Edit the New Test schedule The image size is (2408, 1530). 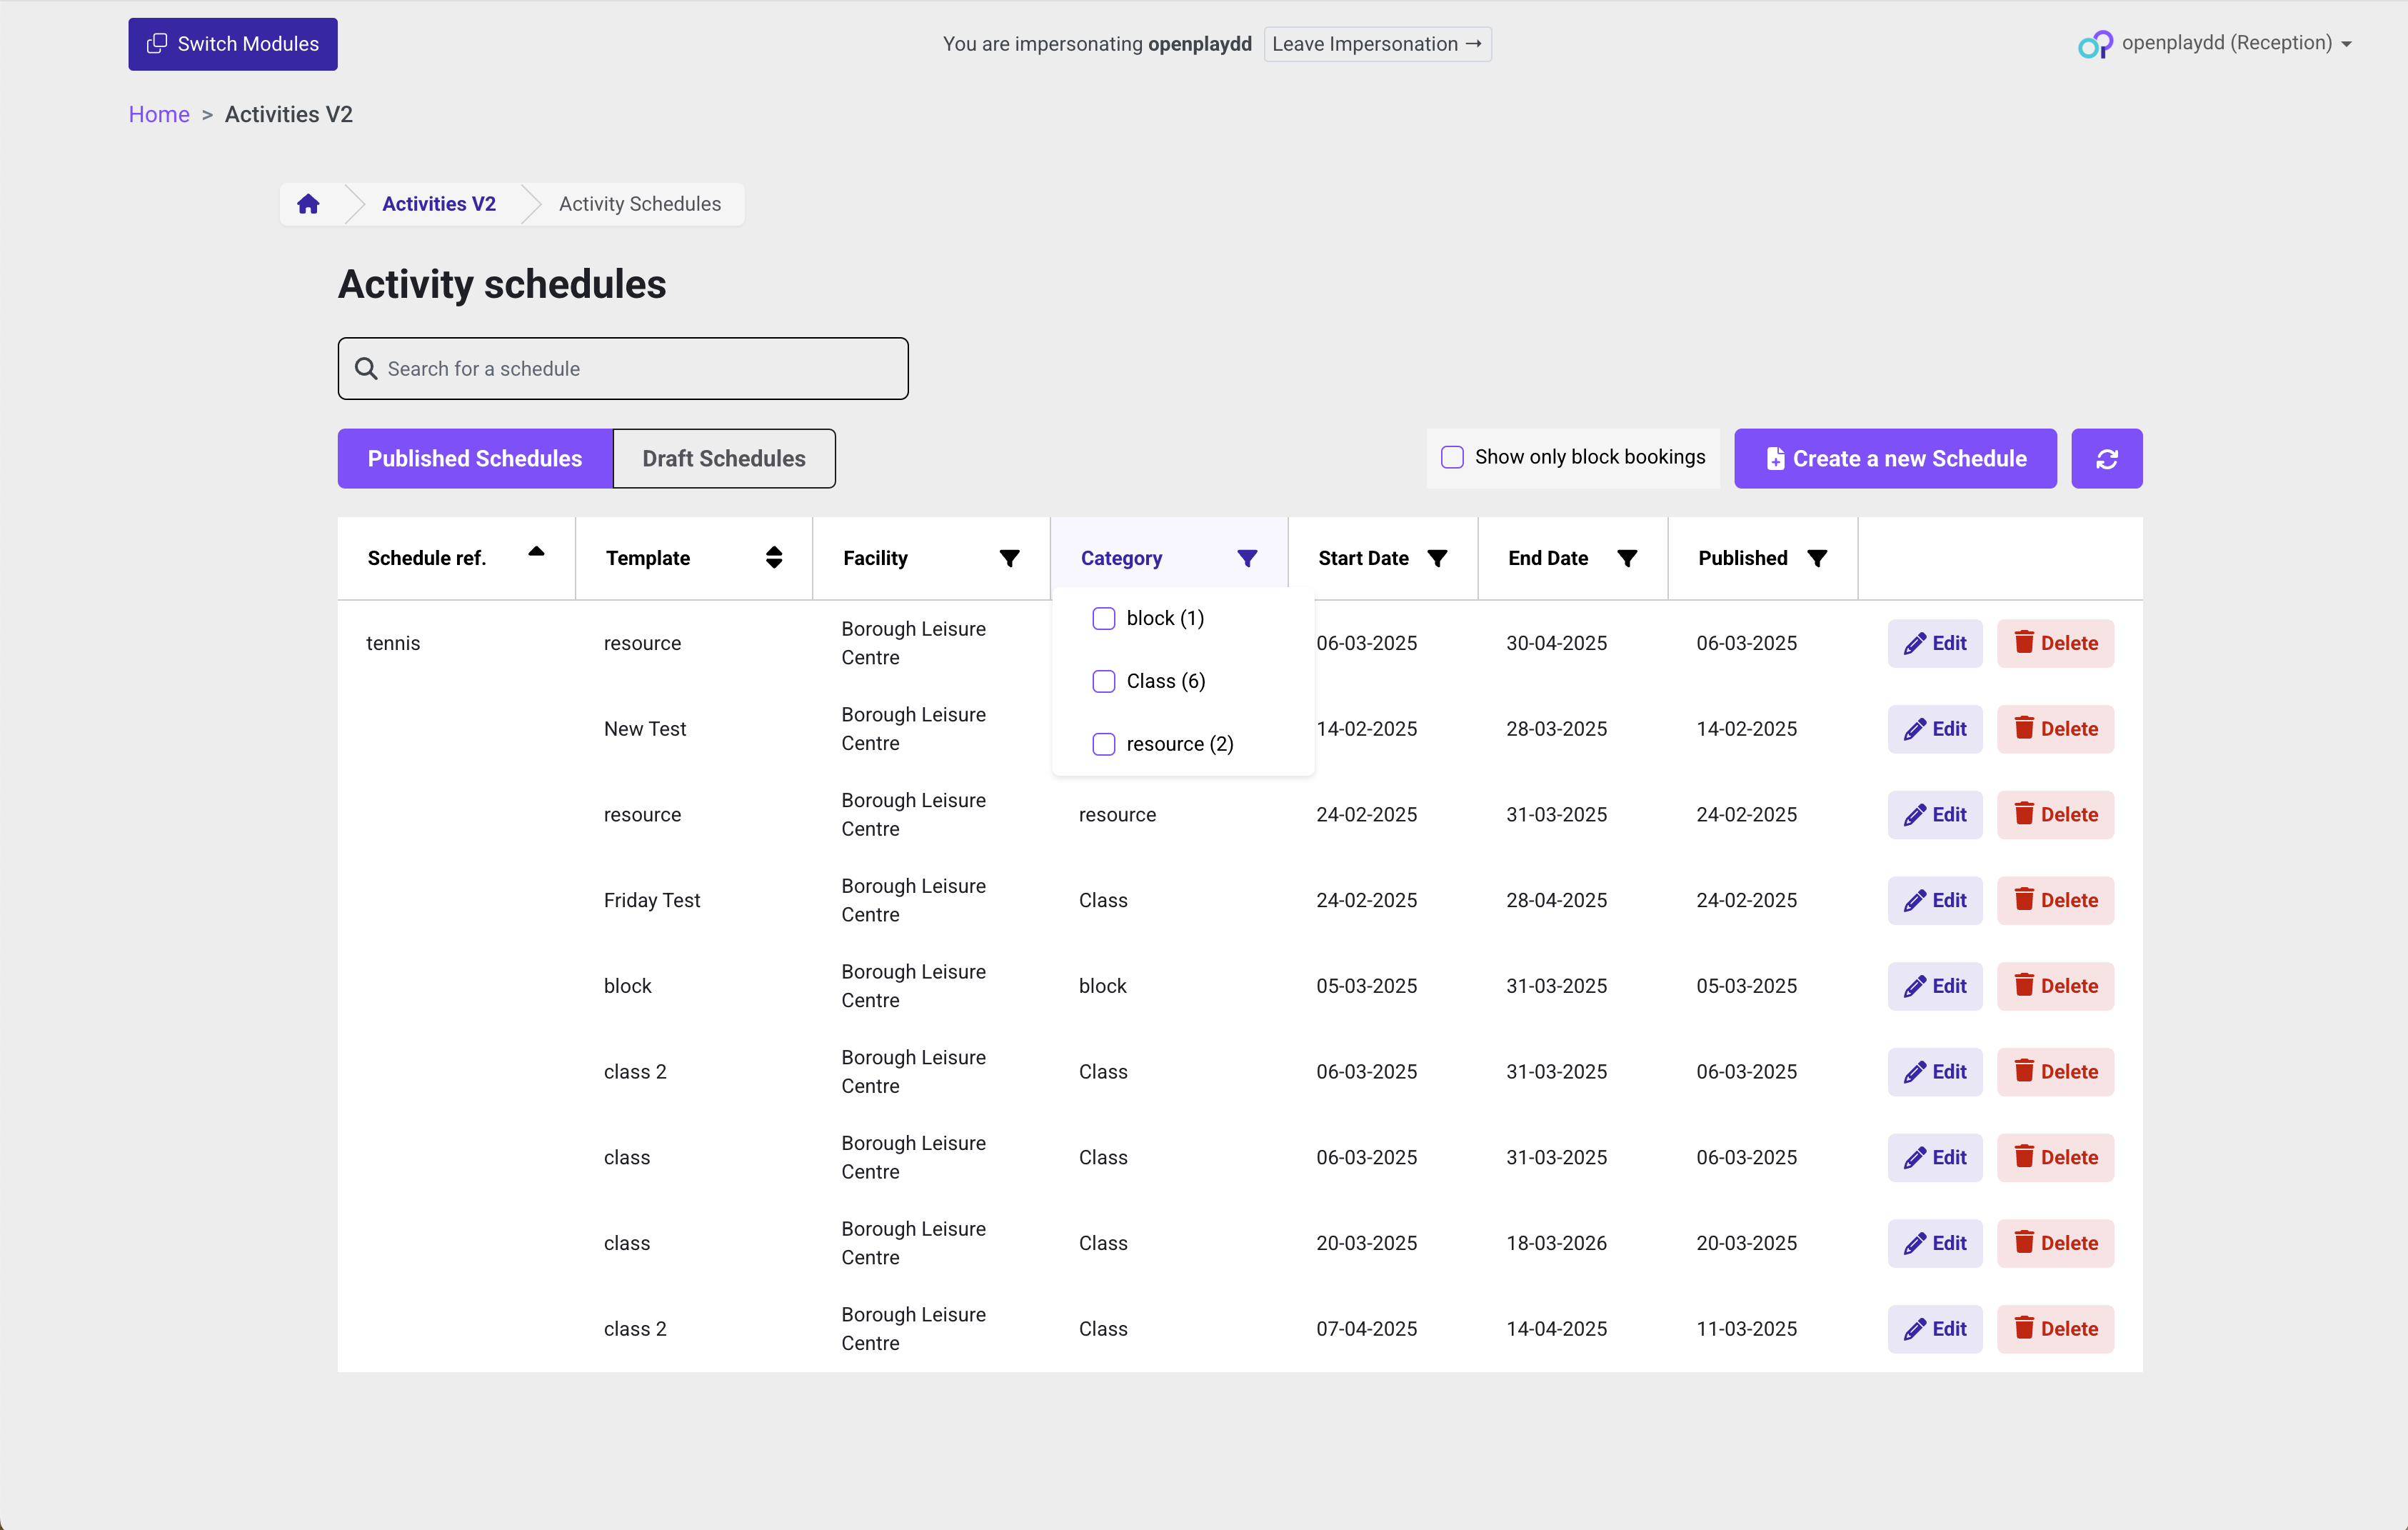1935,729
